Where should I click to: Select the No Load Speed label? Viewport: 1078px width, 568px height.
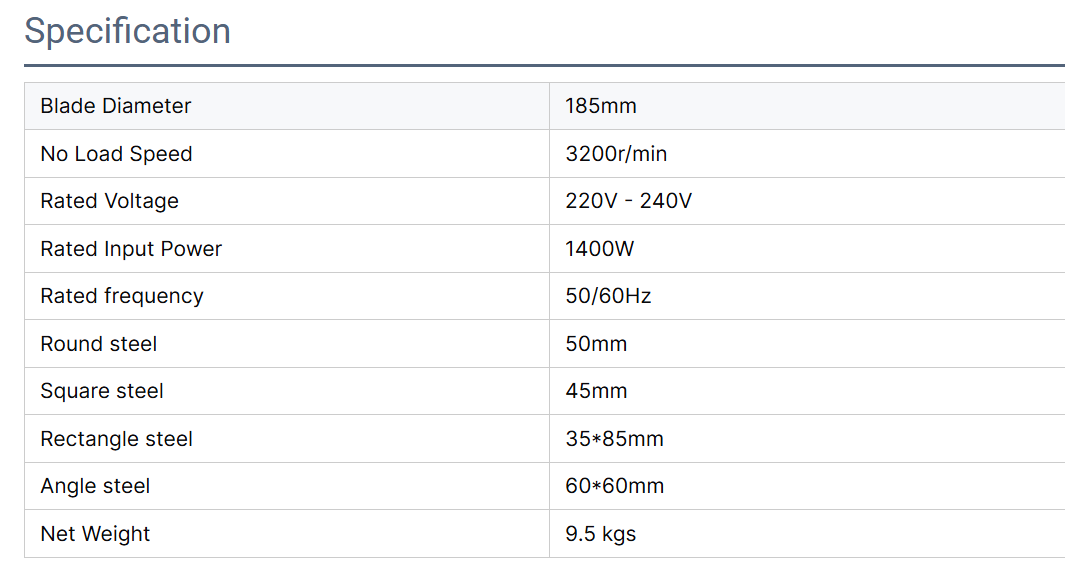116,153
